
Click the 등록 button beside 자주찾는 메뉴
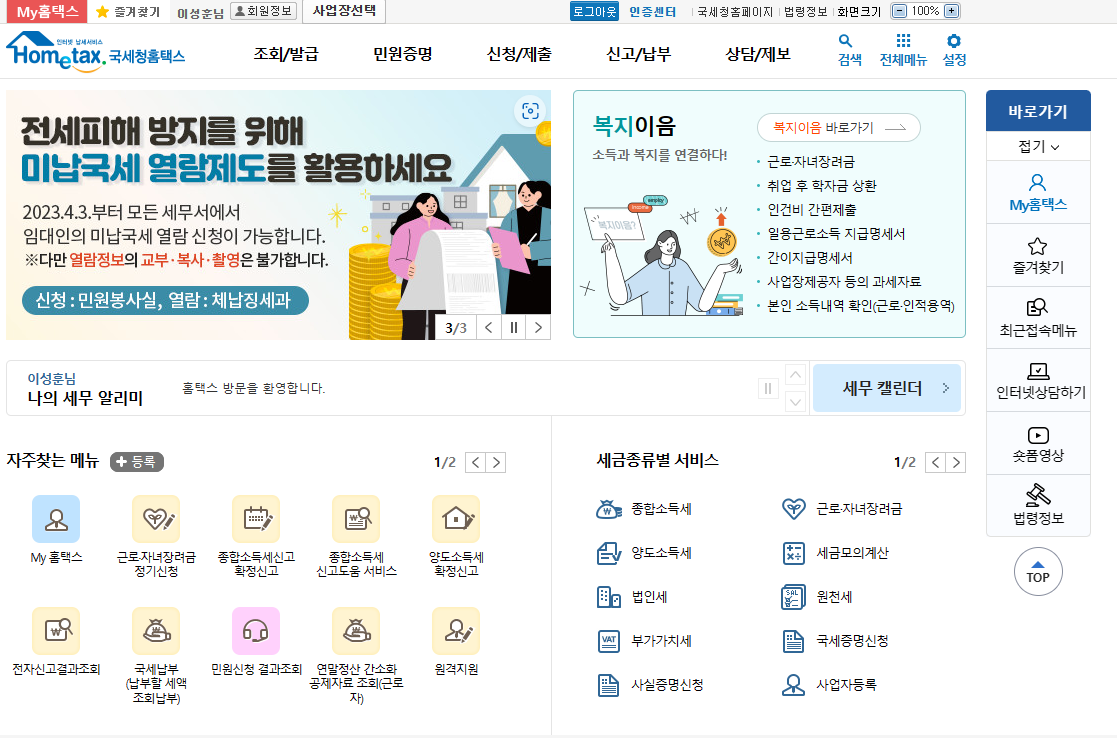137,462
